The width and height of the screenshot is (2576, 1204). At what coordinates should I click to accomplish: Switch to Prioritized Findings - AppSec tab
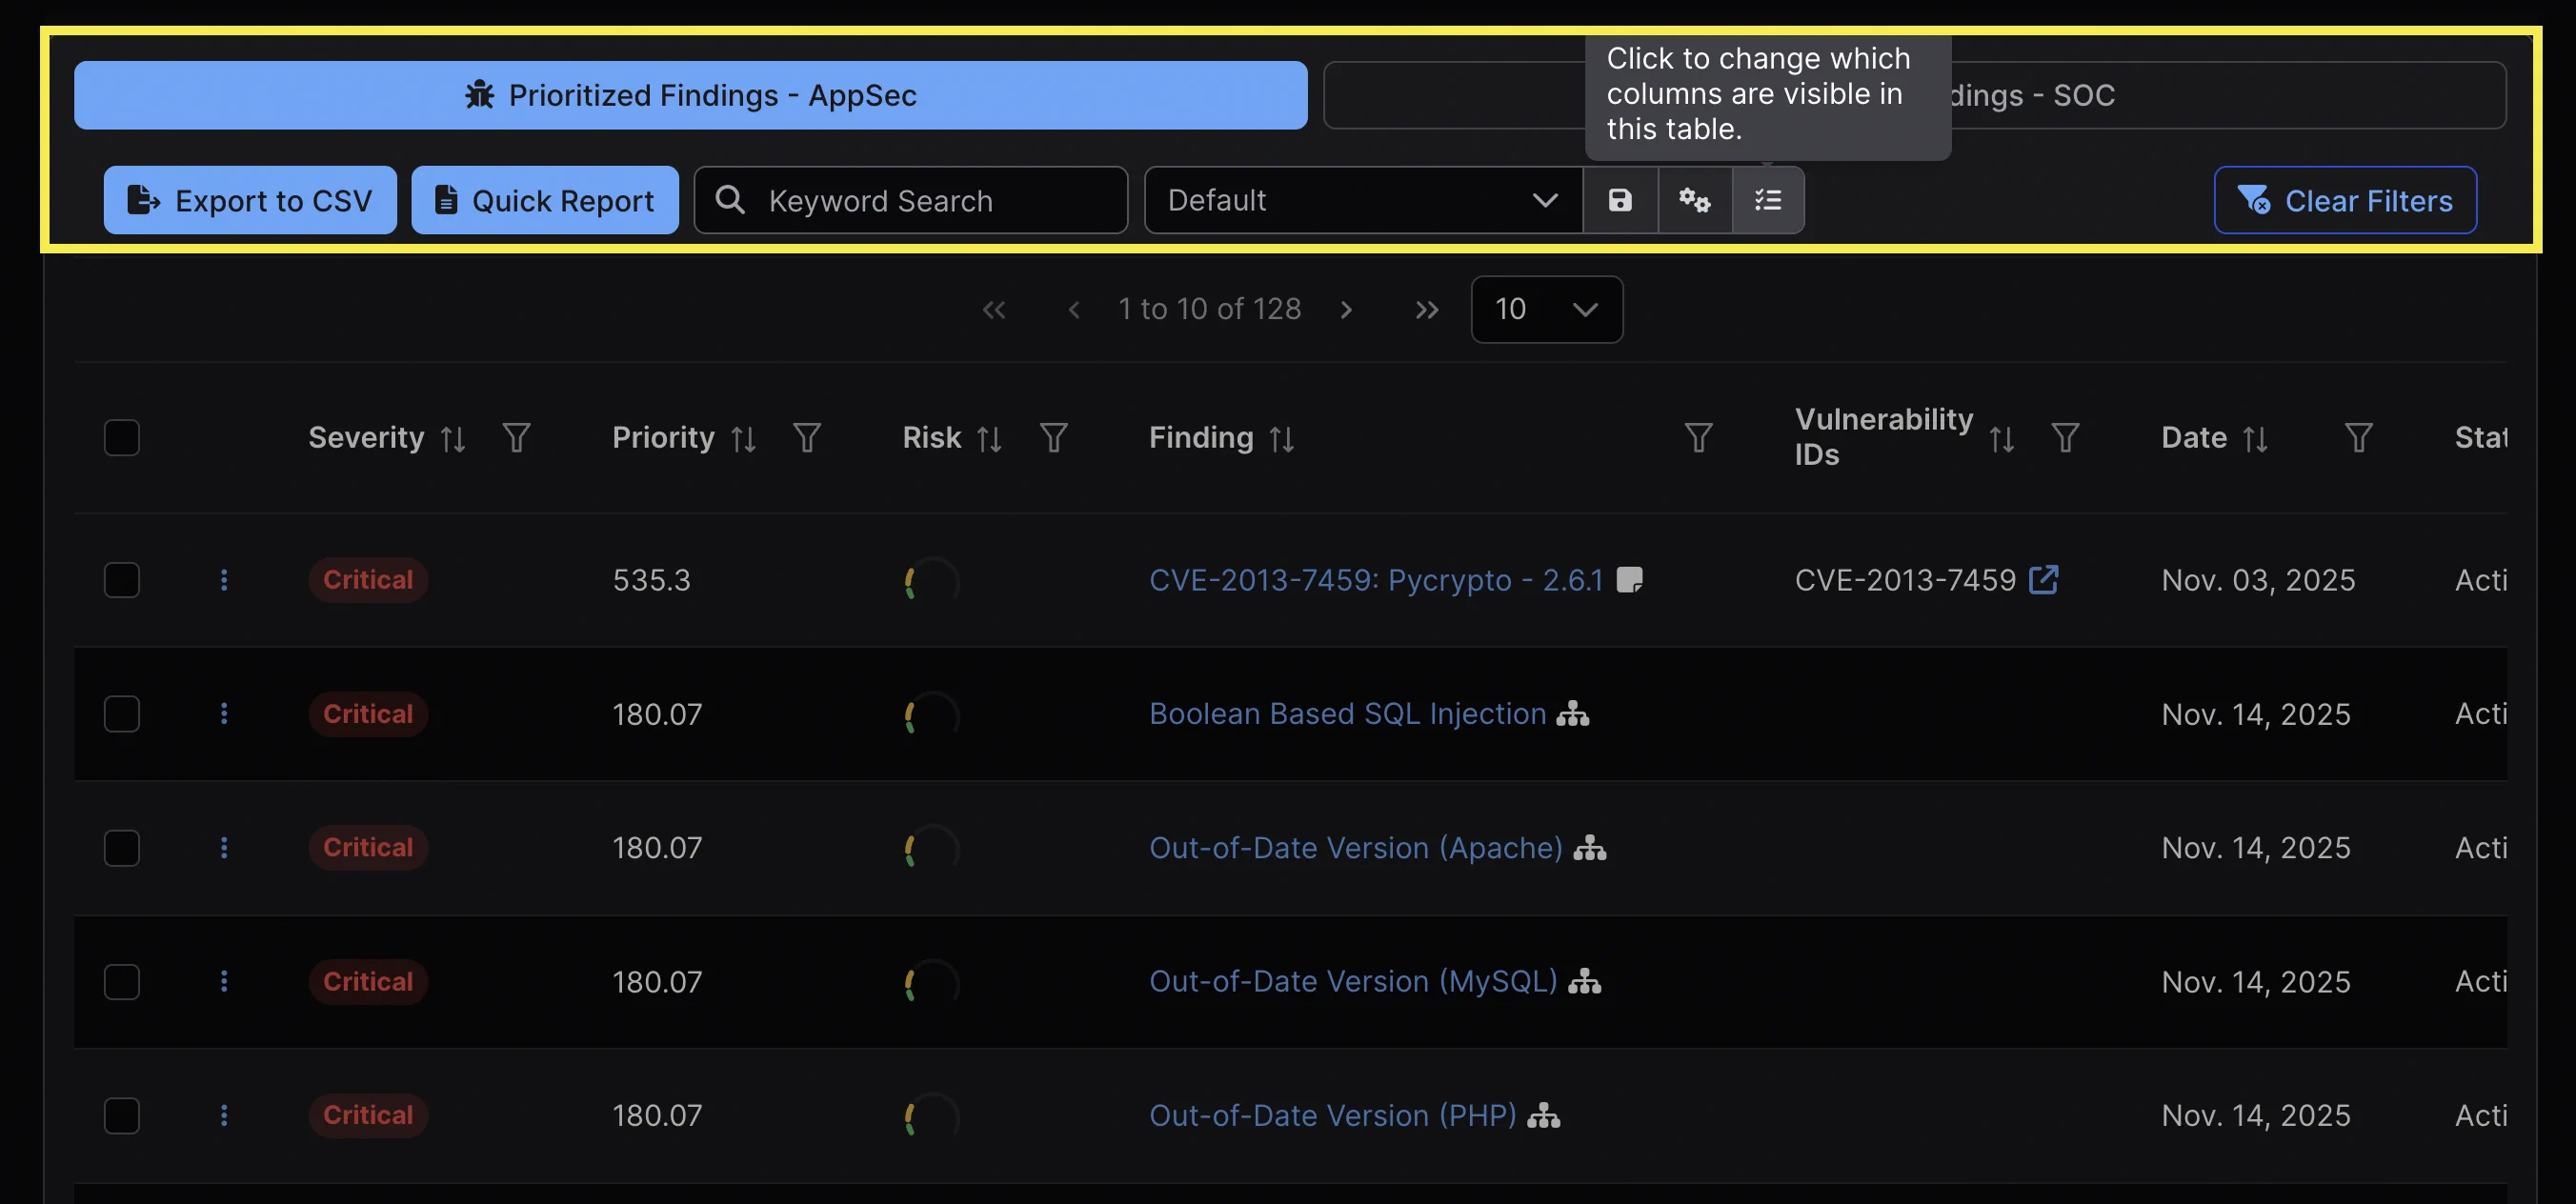690,95
